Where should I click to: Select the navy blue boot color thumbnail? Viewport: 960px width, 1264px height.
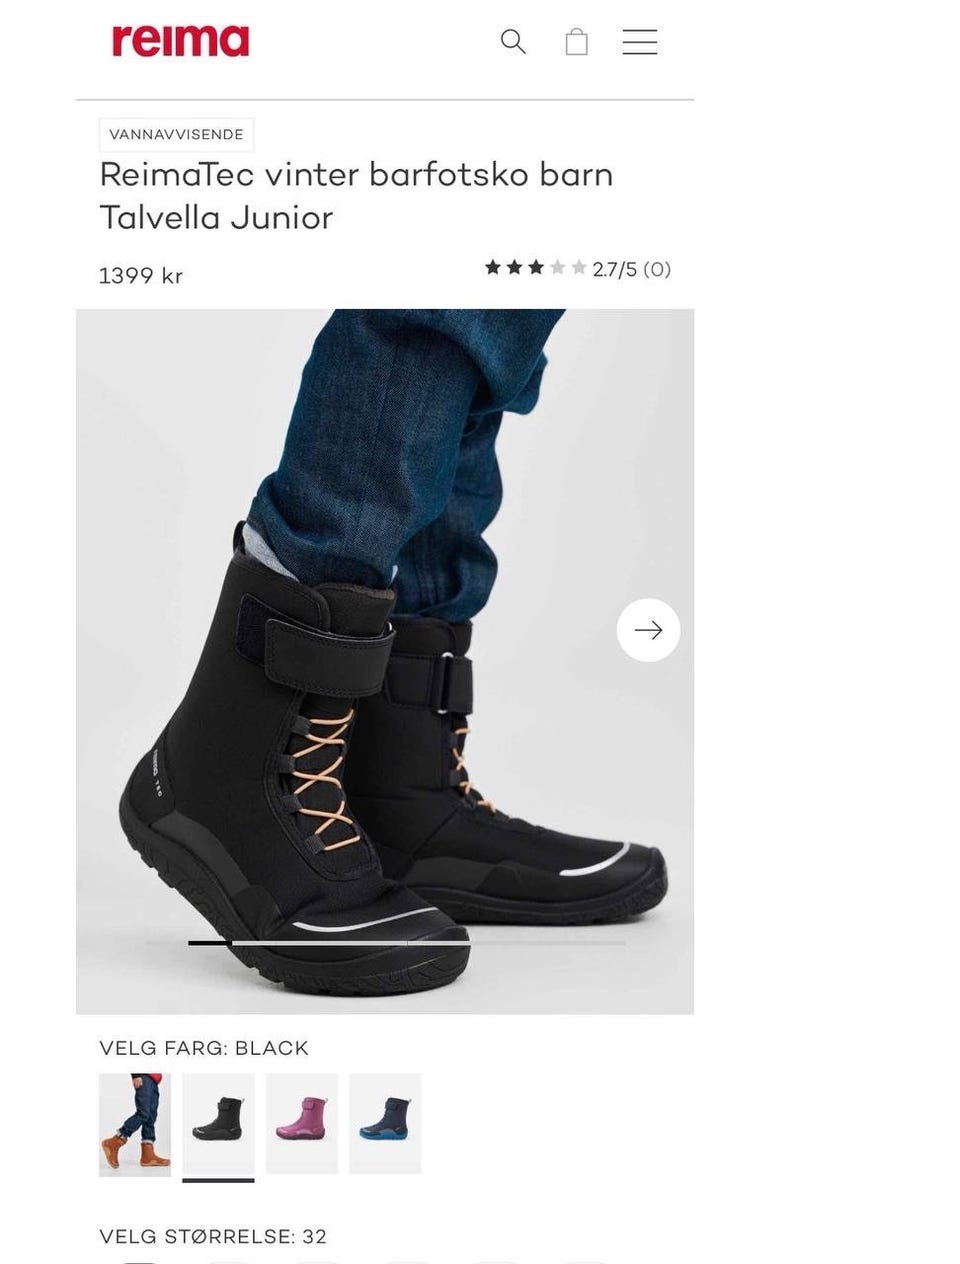(385, 1124)
